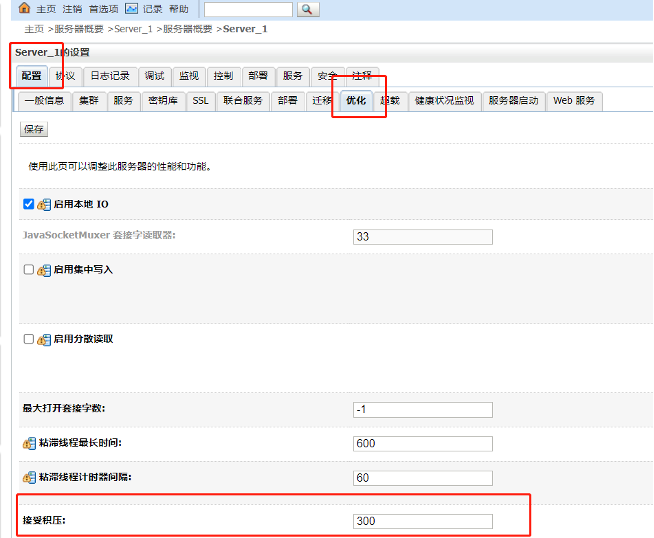654x538 pixels.
Task: Click the 记录 link
Action: pos(153,9)
